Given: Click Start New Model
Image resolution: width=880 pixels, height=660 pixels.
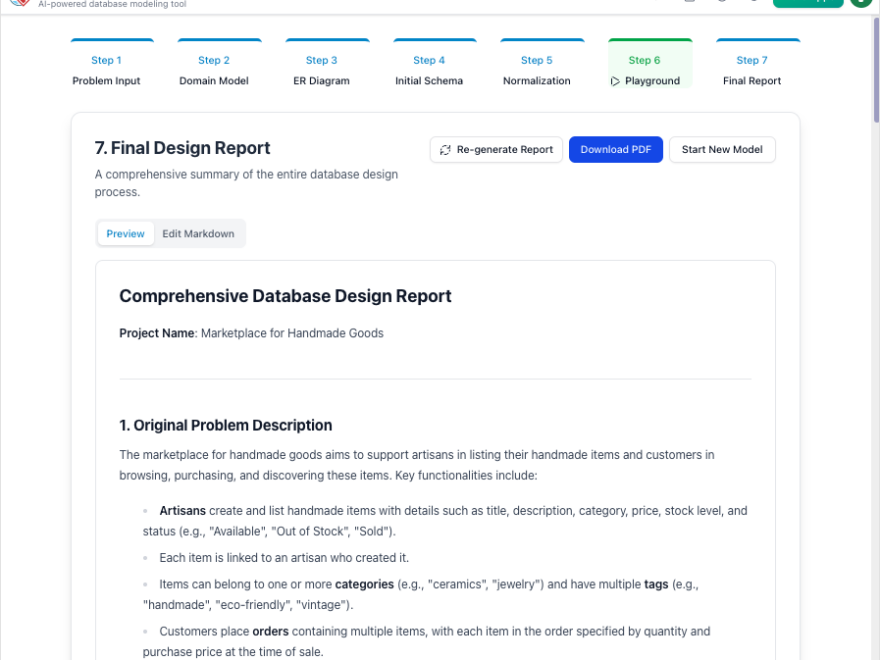Looking at the screenshot, I should click(722, 149).
